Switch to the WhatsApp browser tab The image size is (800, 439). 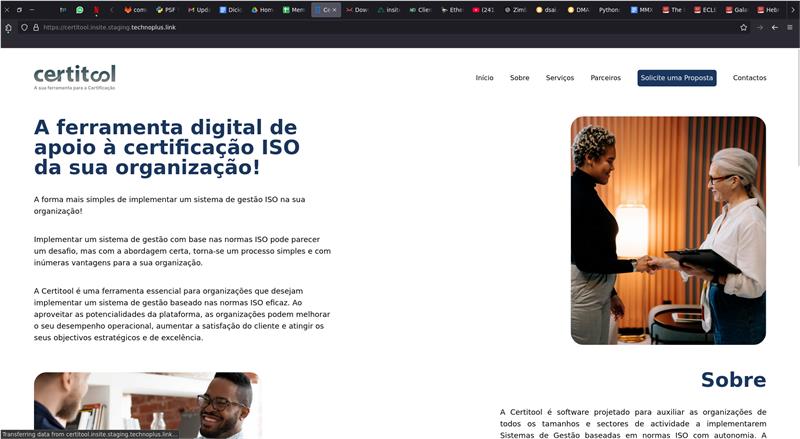tap(80, 10)
